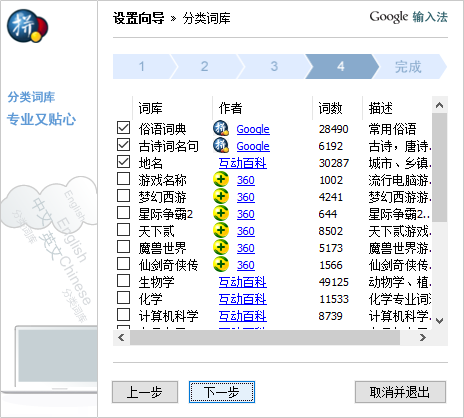
Task: Click the 360 icon beside 梦幻西游
Action: pos(221,196)
